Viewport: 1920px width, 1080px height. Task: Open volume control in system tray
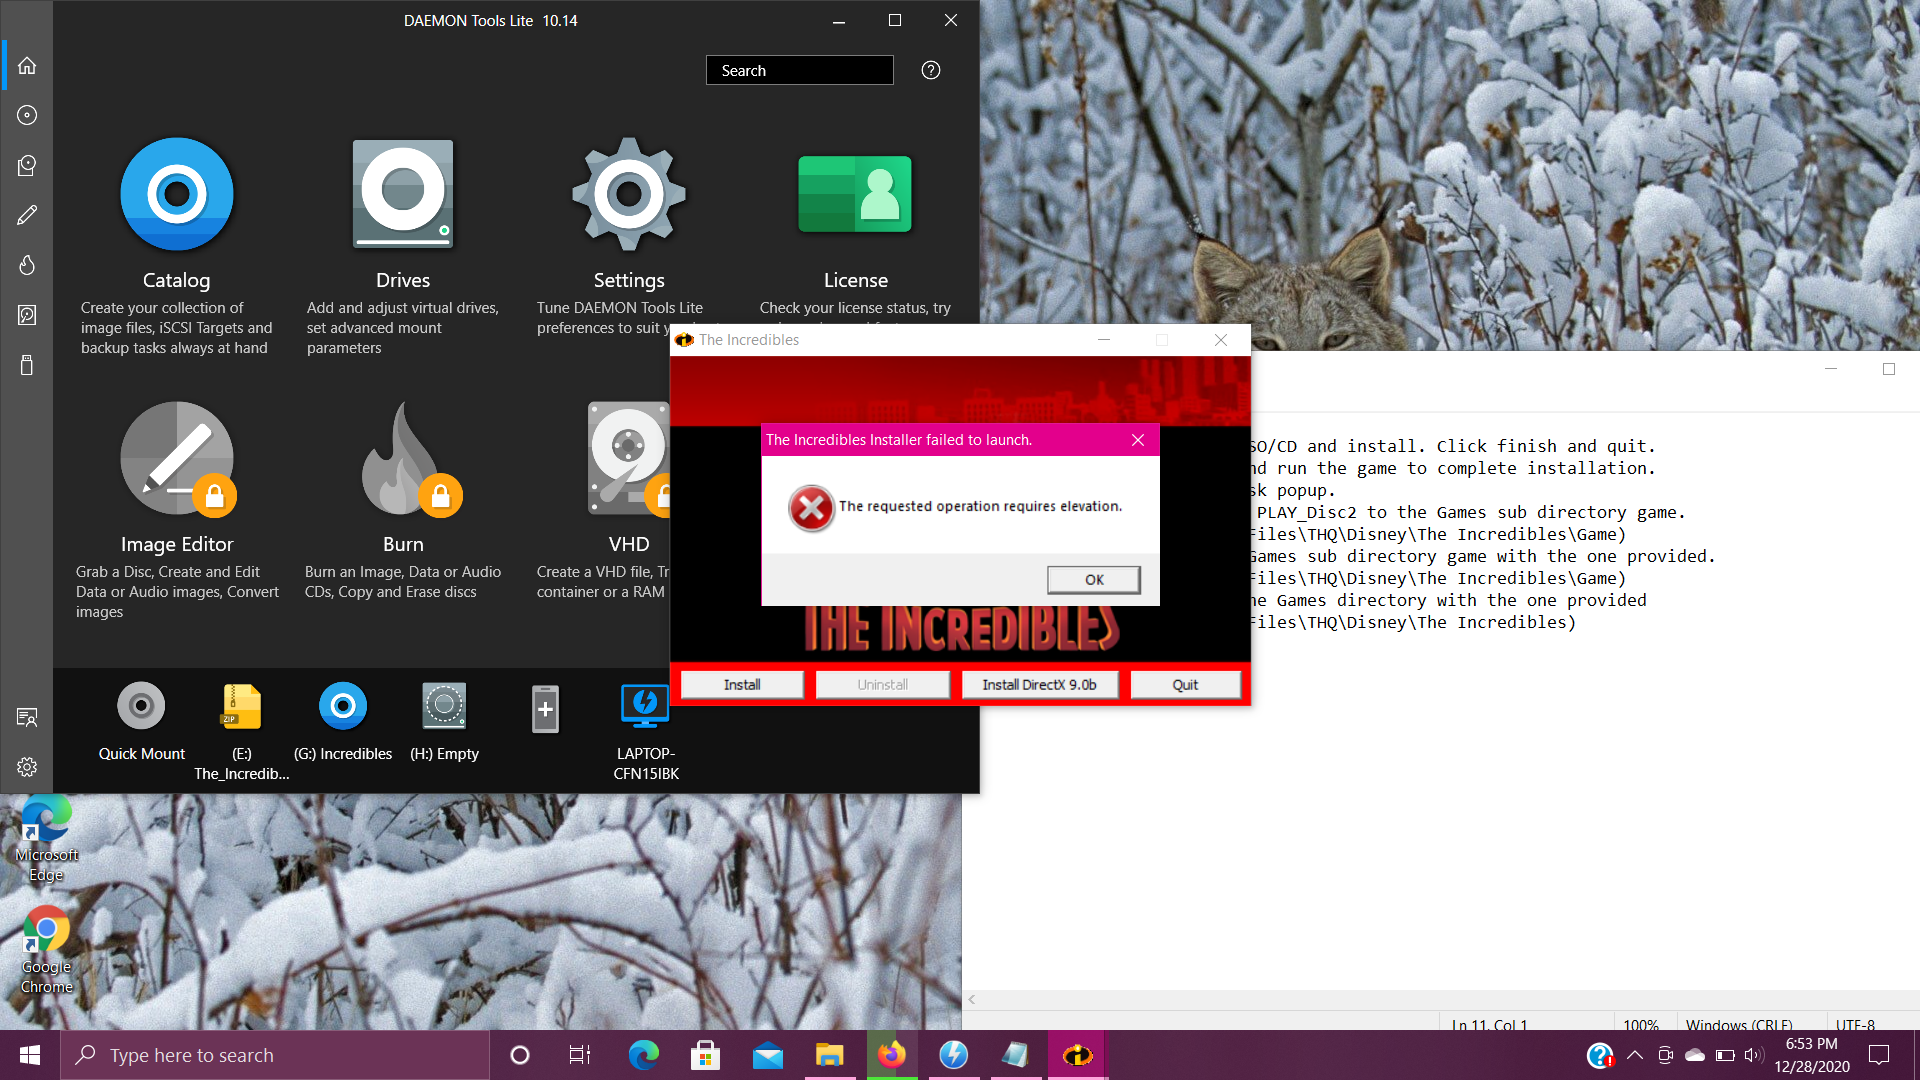point(1753,1055)
